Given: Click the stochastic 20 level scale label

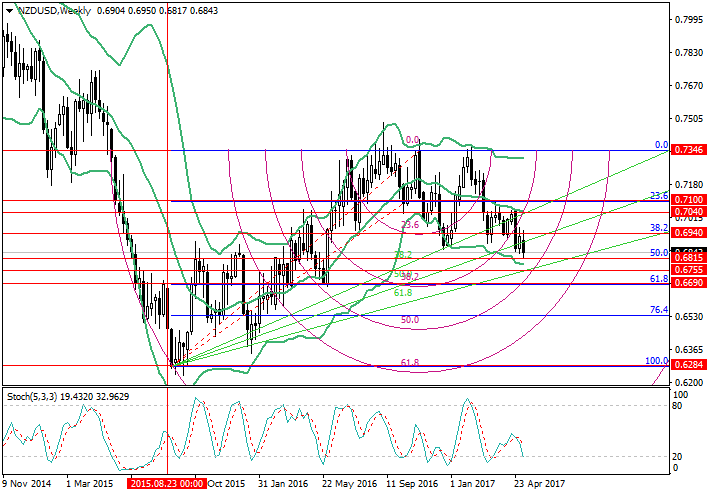Looking at the screenshot, I should tap(677, 457).
